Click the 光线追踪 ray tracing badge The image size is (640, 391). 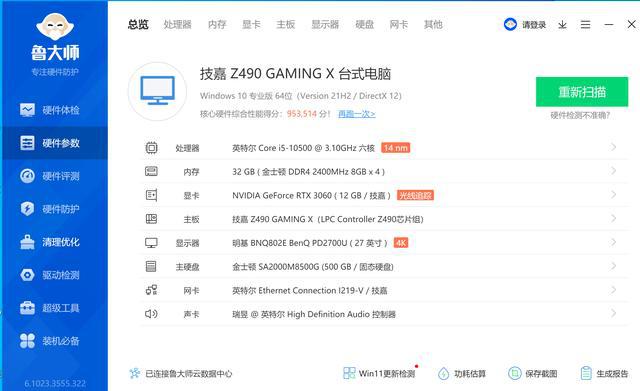point(415,196)
